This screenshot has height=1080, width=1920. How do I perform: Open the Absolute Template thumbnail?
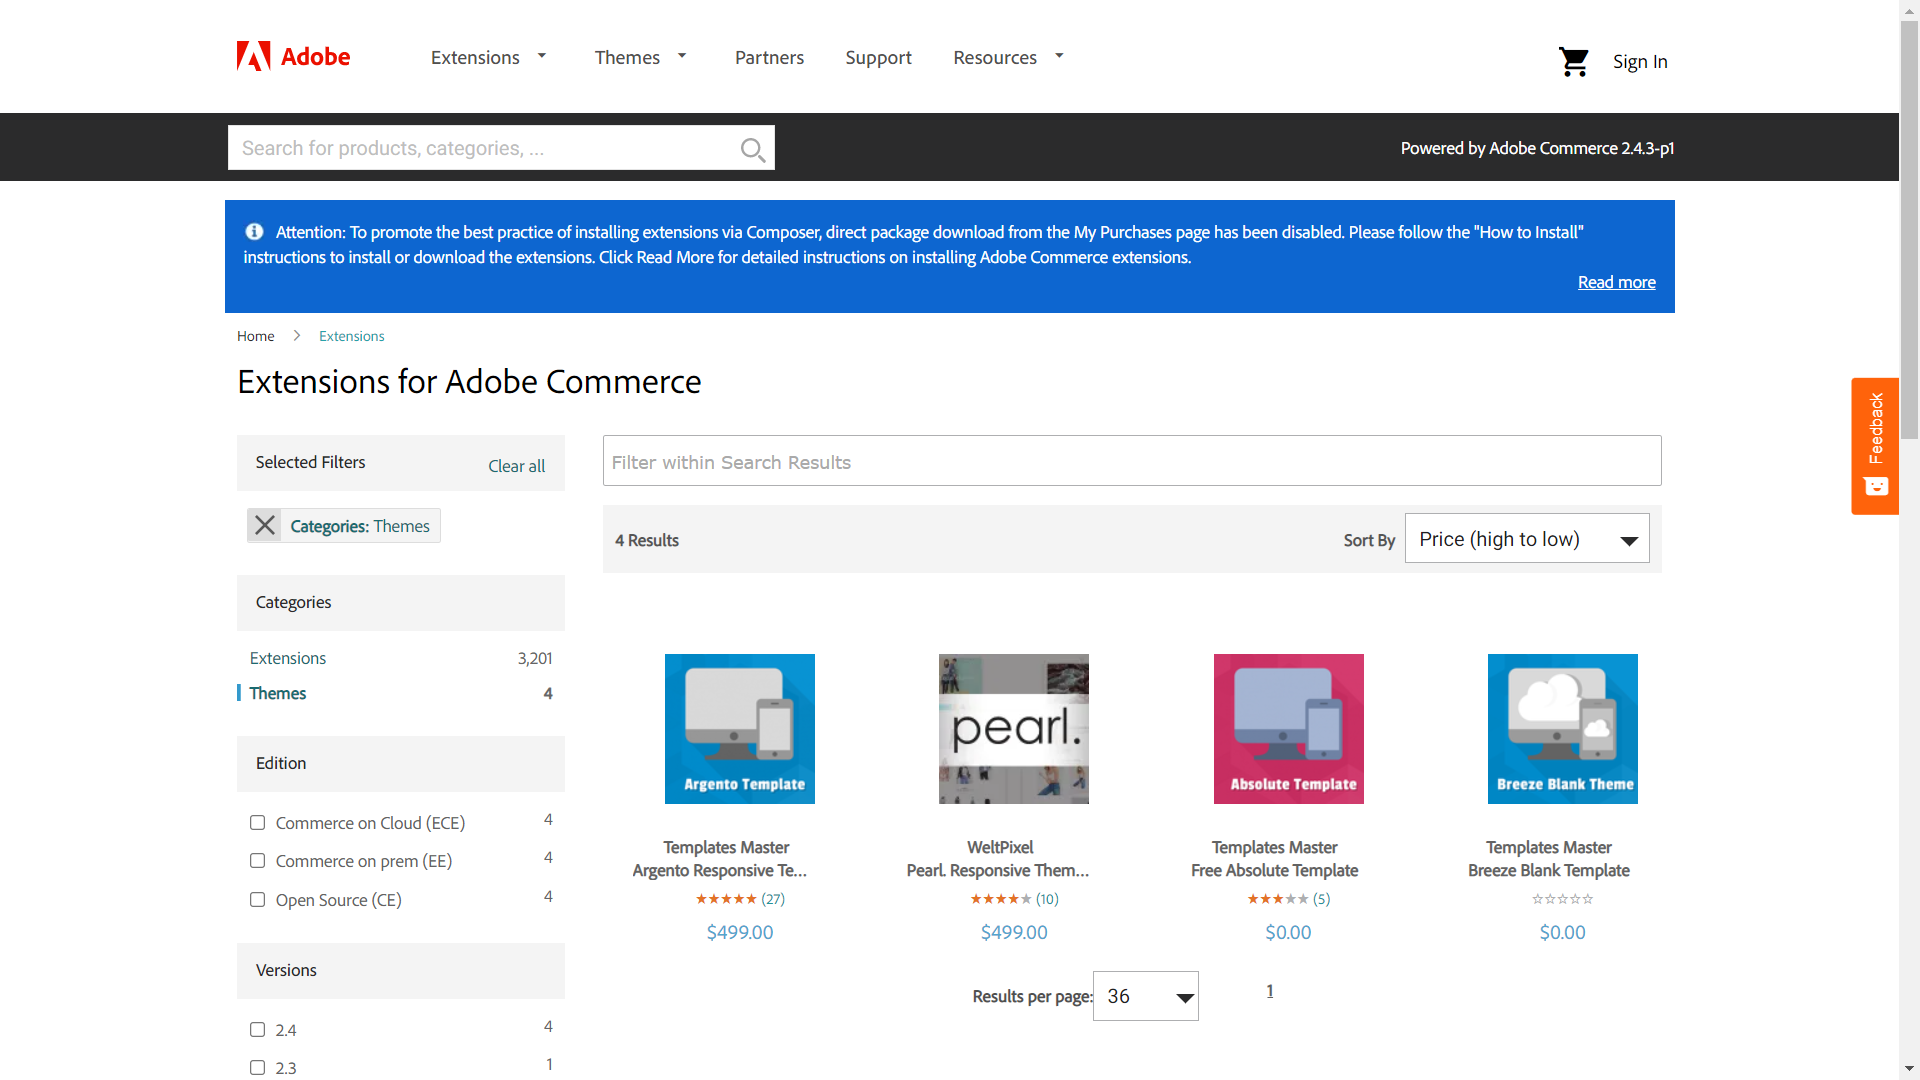(x=1289, y=729)
